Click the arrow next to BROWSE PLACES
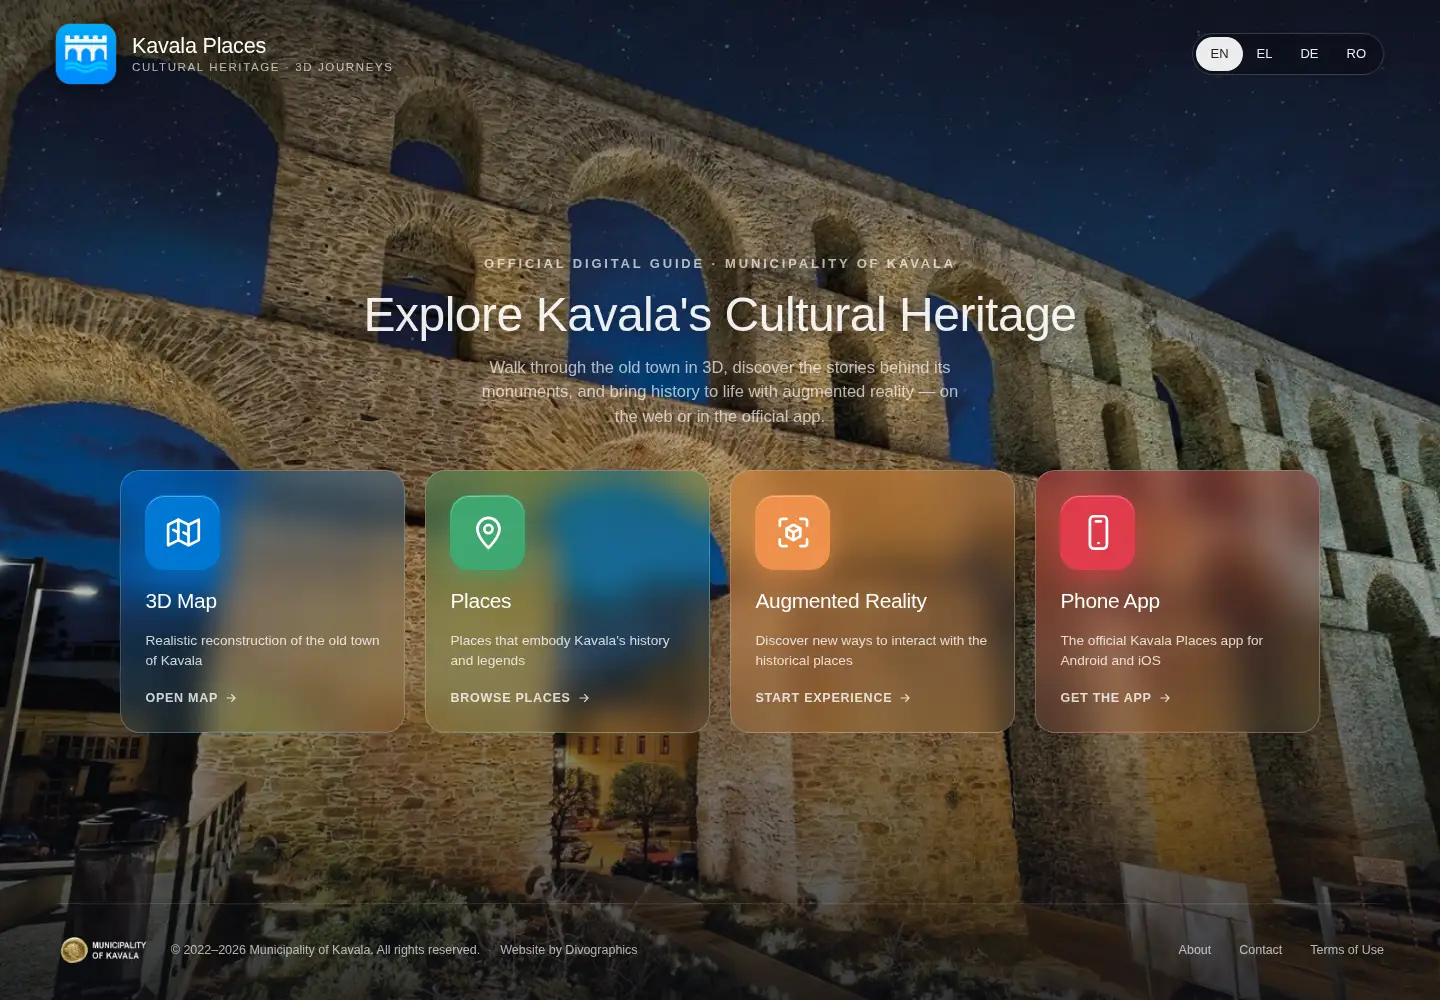The image size is (1440, 1000). tap(584, 698)
